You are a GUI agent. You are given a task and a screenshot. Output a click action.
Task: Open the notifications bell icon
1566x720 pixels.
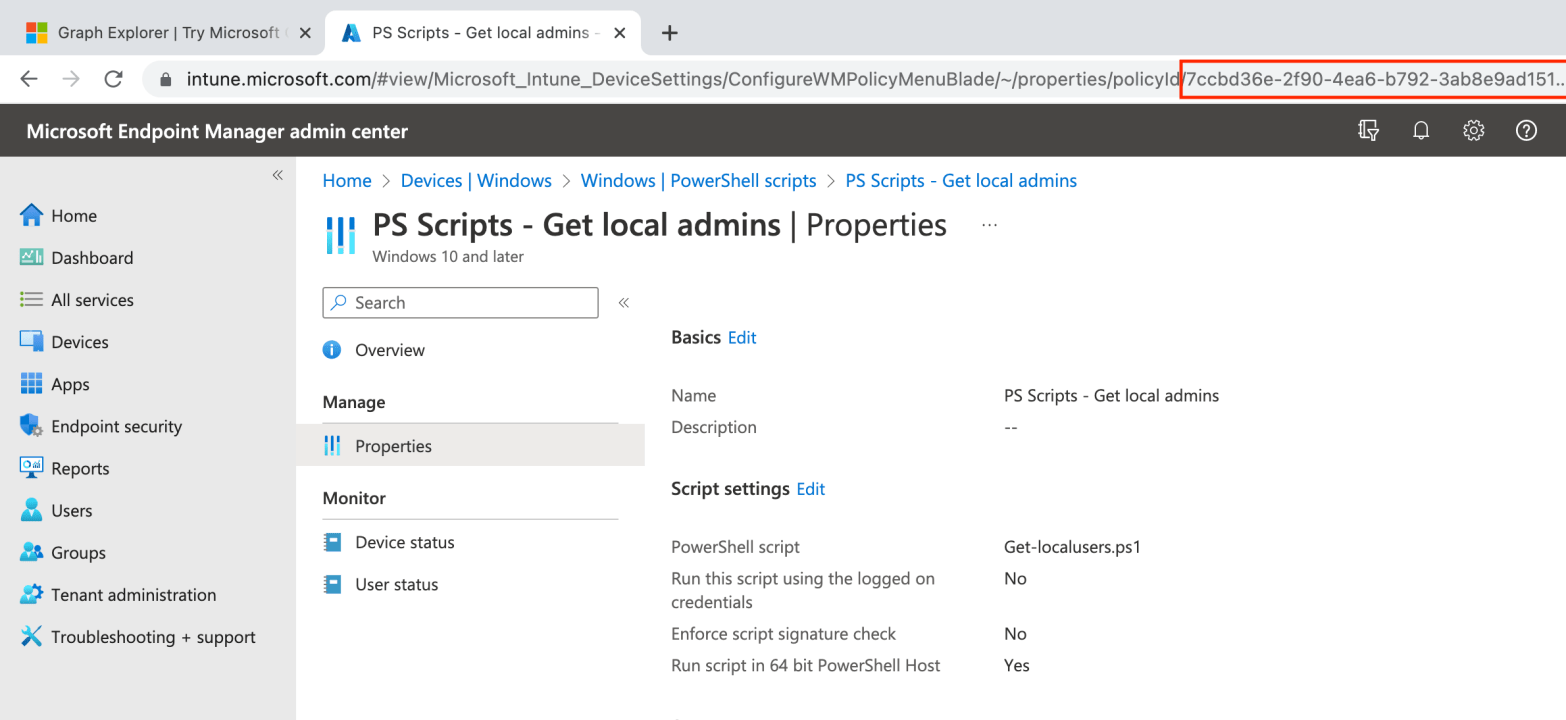pos(1421,131)
